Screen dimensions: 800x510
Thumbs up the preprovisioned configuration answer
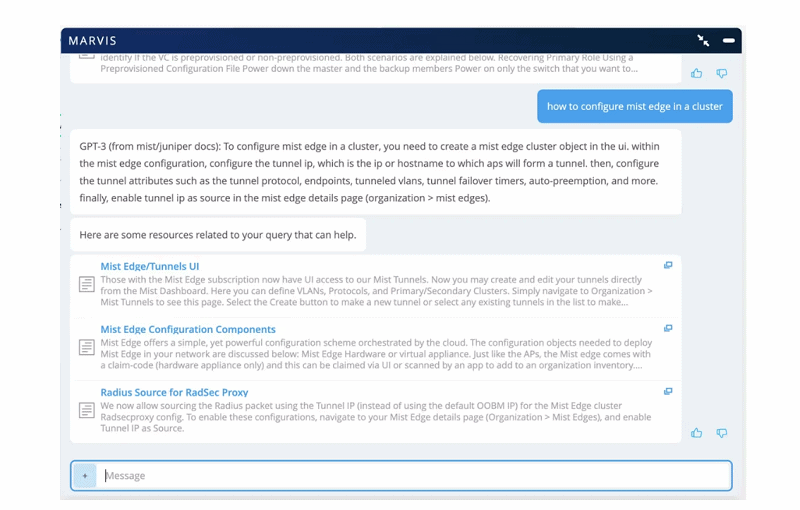point(696,73)
